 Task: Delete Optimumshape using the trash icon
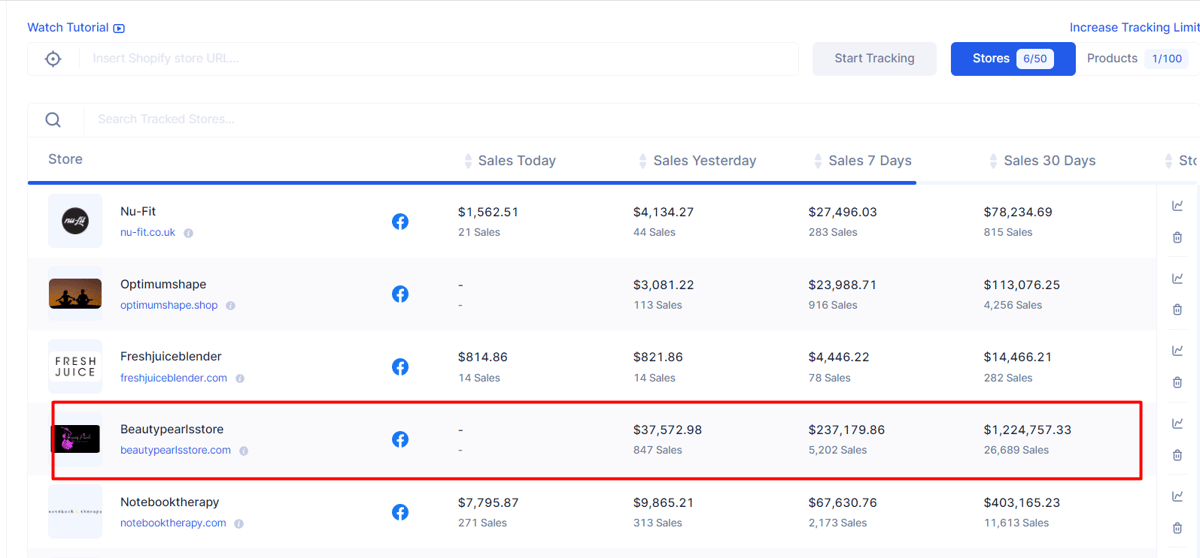[x=1177, y=310]
